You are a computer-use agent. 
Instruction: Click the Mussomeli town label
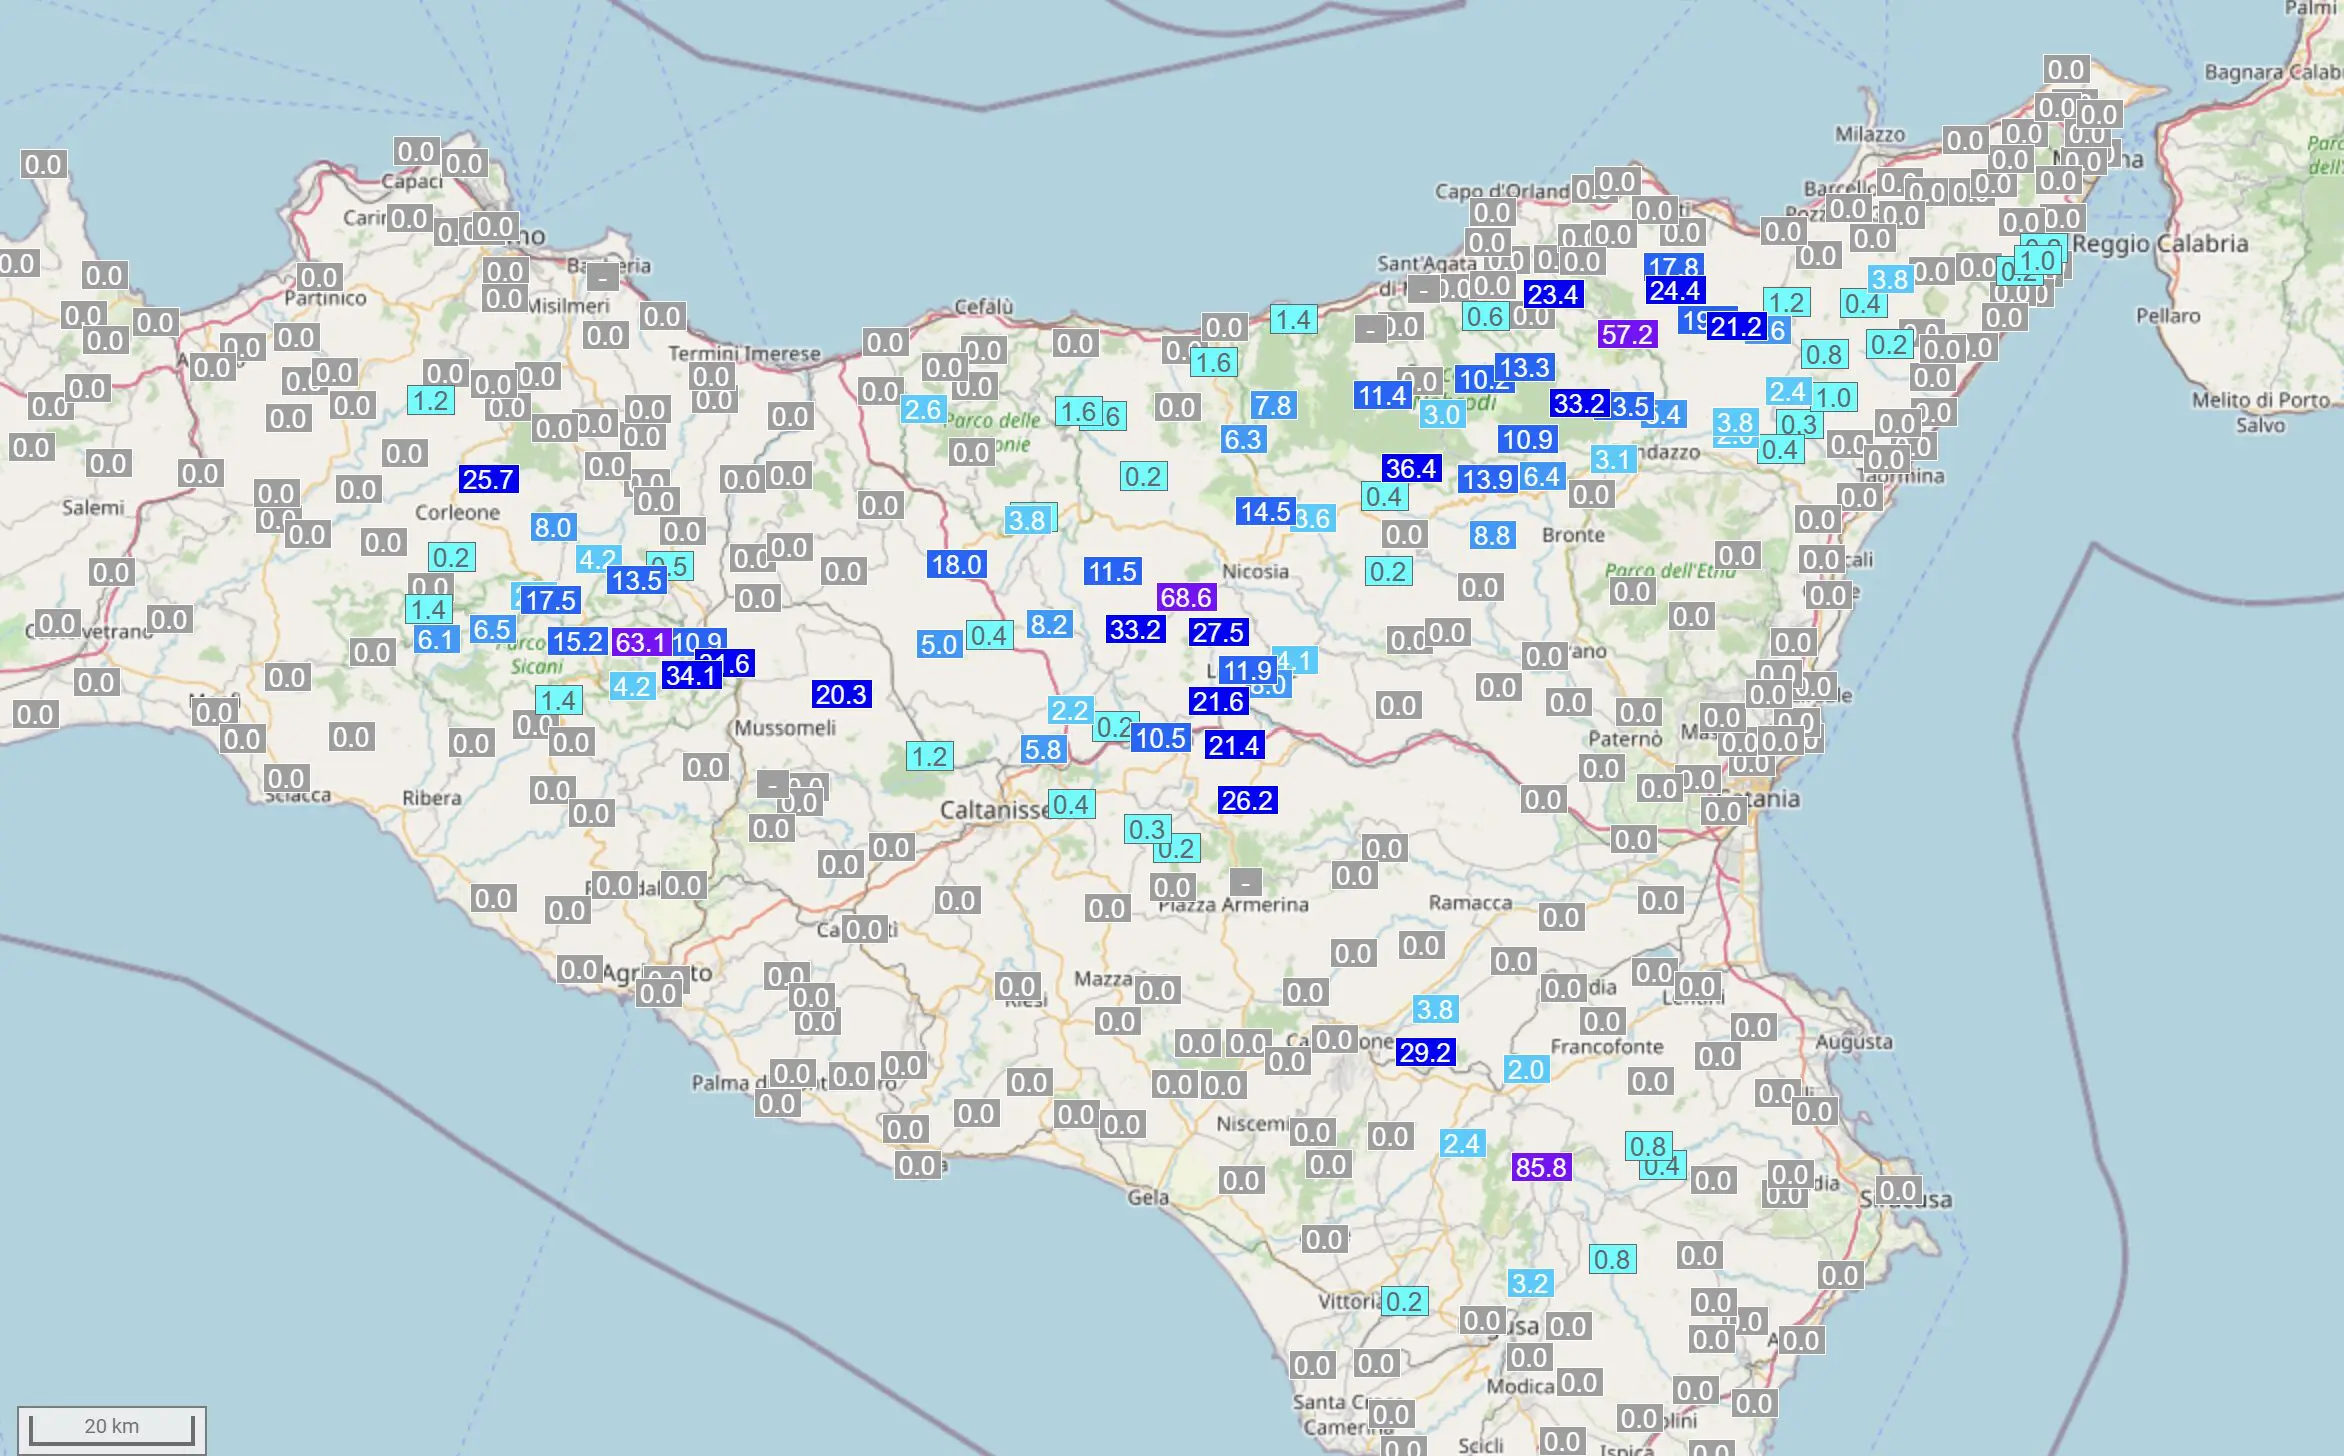785,728
